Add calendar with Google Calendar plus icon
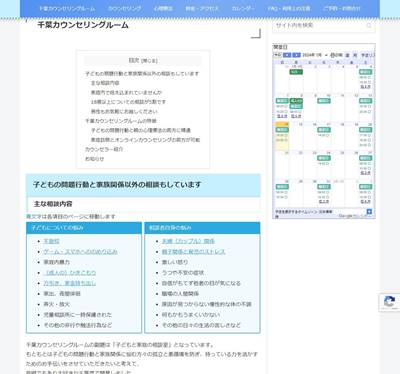Screen dimensions: 400x374 [x=369, y=212]
